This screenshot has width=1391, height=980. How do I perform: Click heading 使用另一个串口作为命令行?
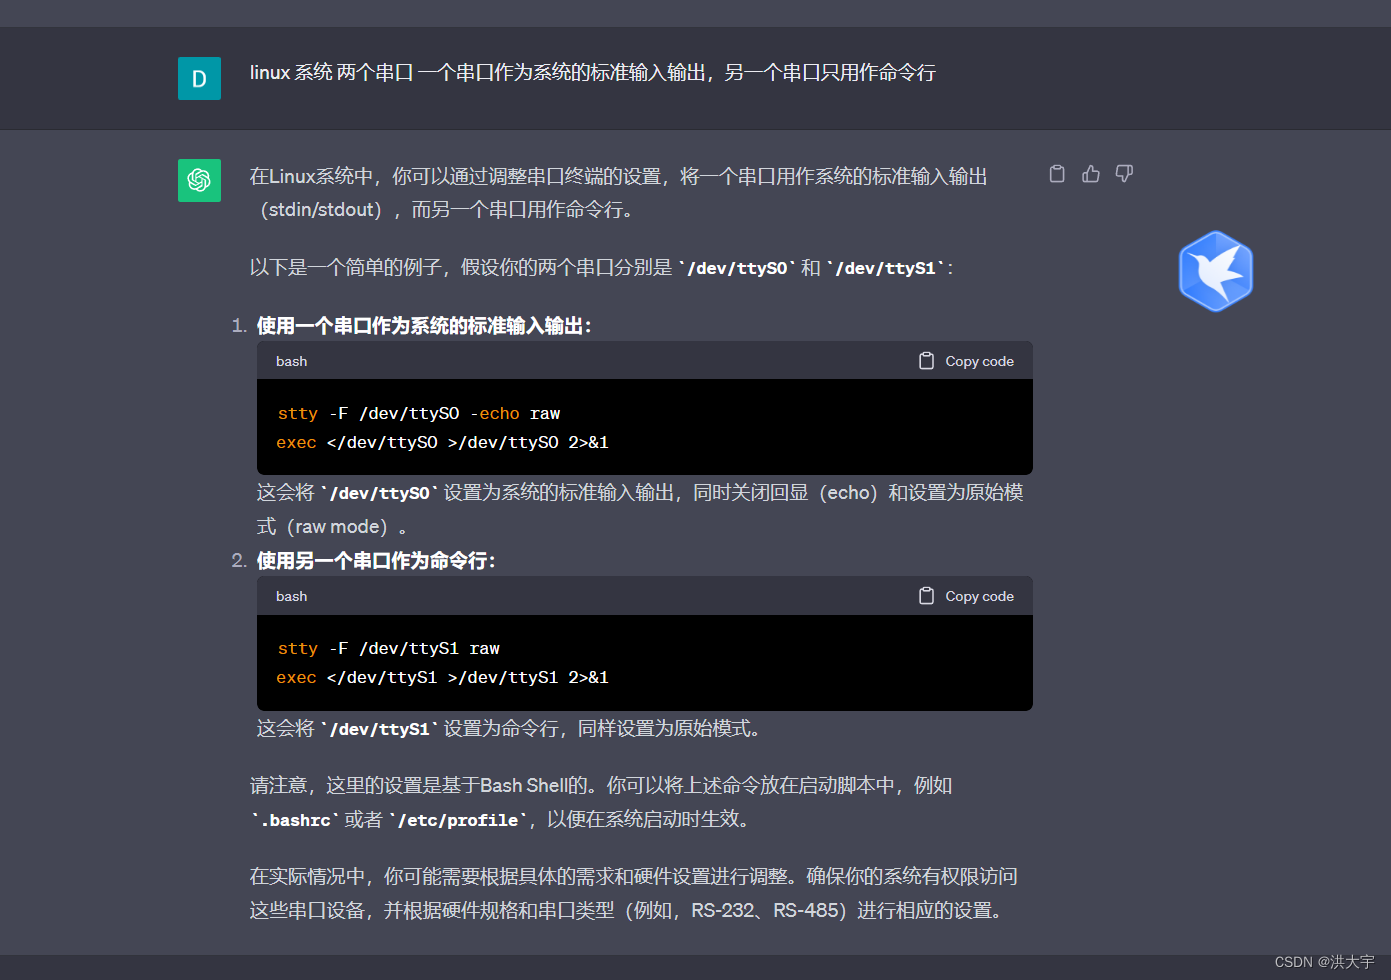376,561
